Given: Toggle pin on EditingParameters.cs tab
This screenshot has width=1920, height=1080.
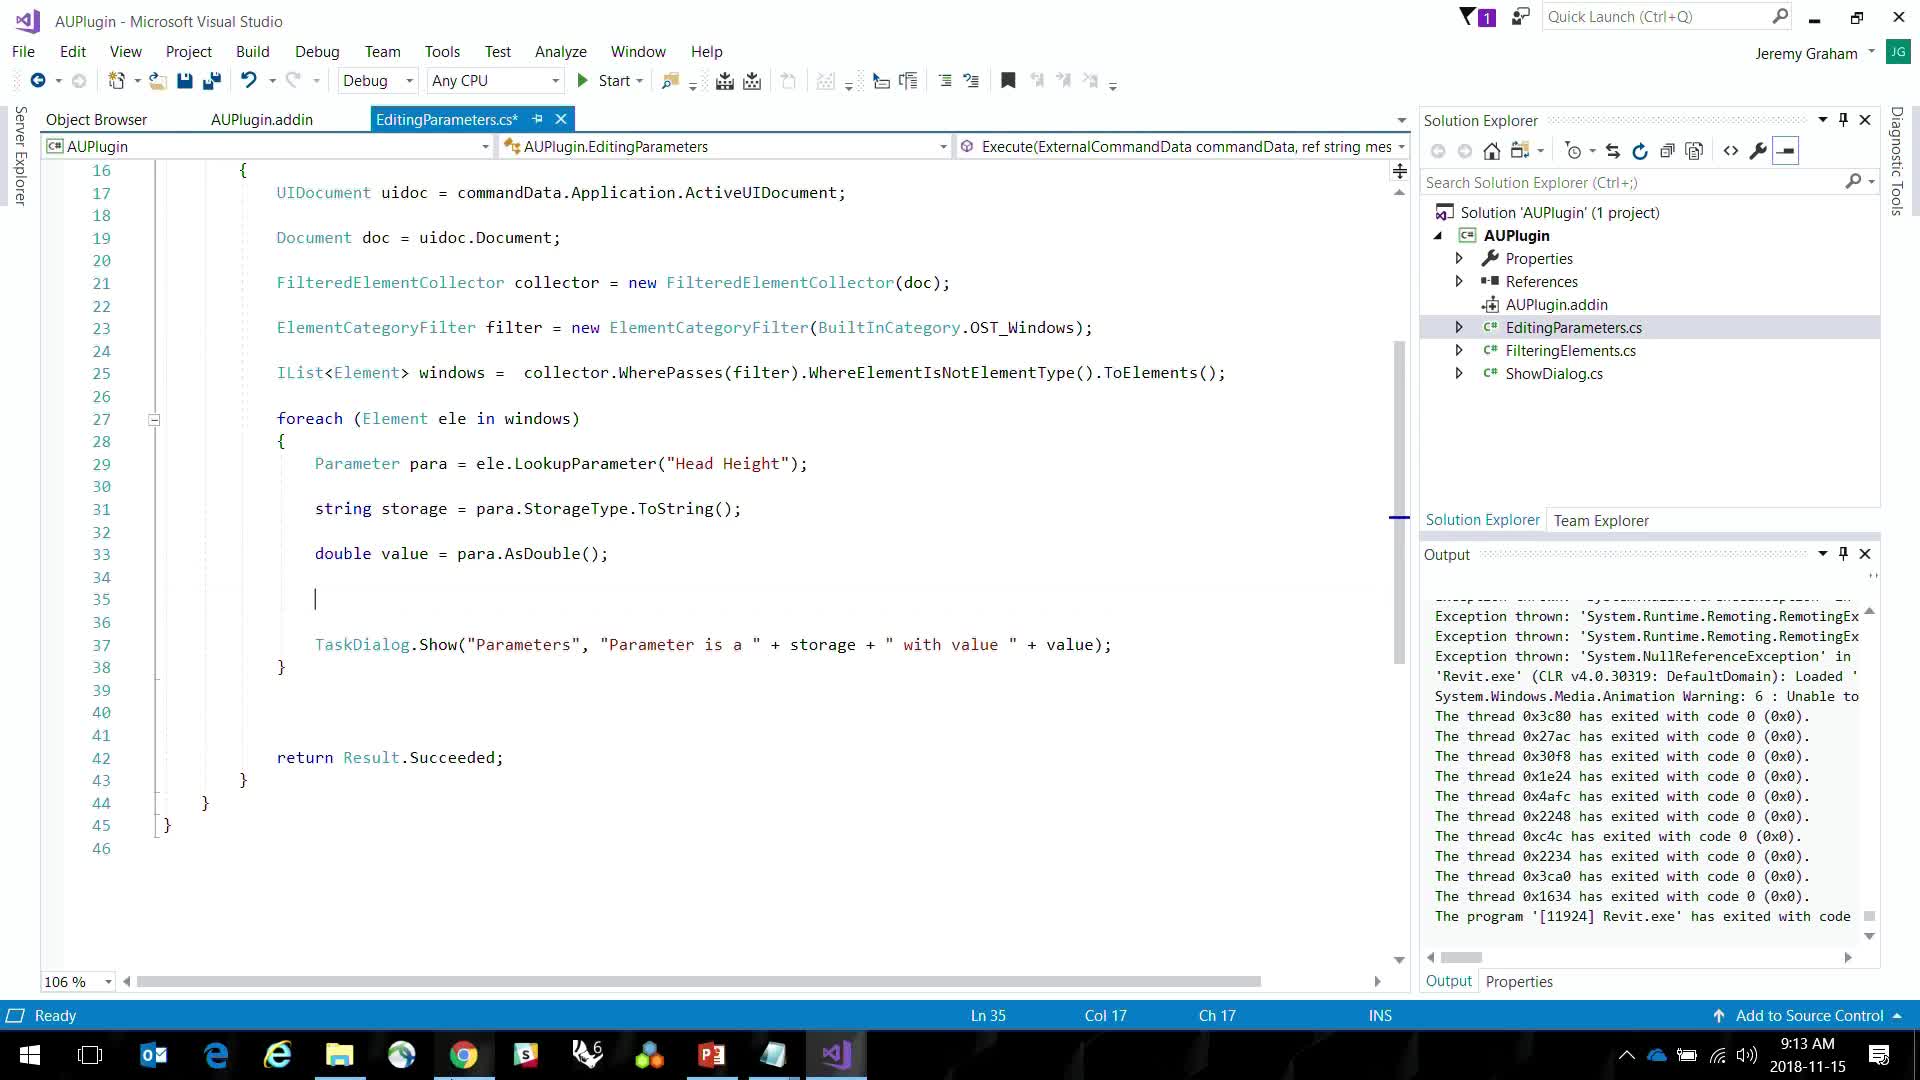Looking at the screenshot, I should coord(537,119).
